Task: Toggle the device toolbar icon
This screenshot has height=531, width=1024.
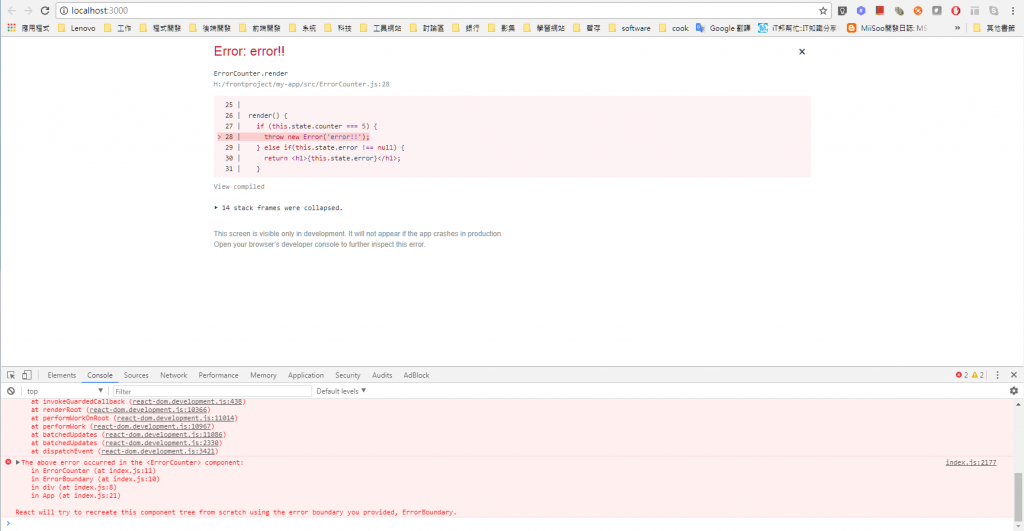Action: tap(26, 375)
